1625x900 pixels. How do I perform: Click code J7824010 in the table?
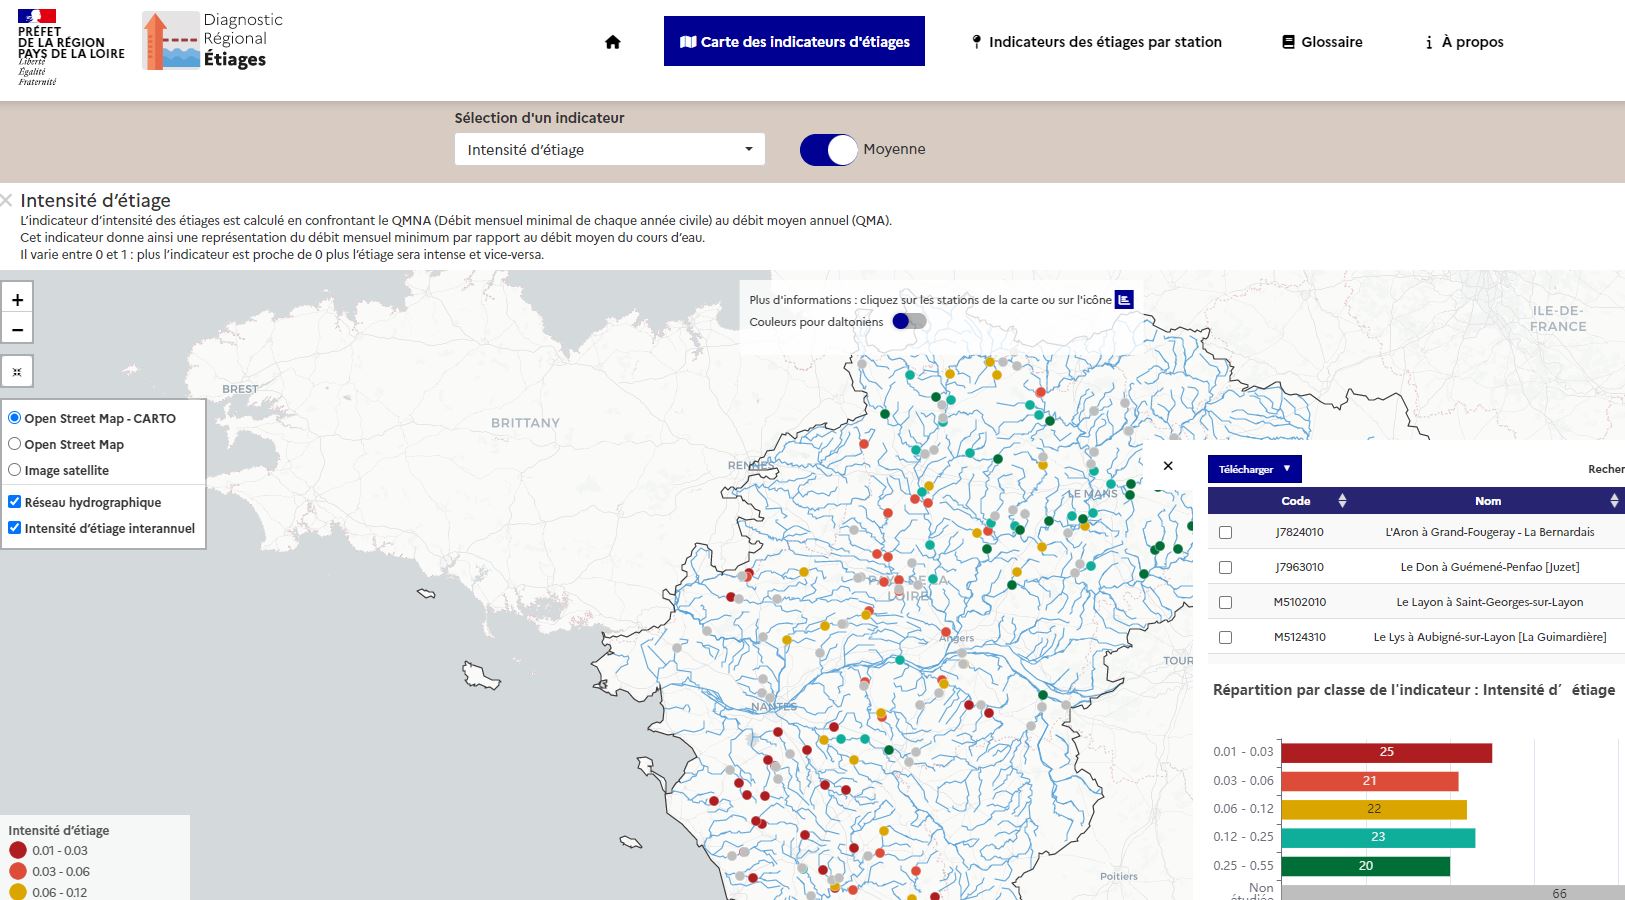tap(1299, 532)
